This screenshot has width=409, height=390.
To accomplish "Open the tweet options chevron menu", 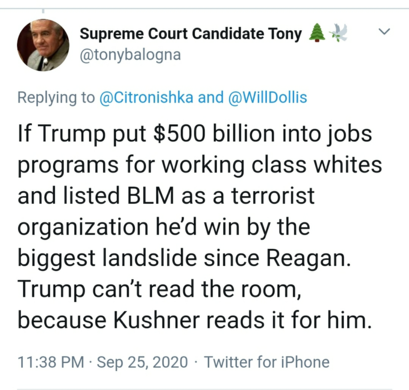I will (x=384, y=32).
